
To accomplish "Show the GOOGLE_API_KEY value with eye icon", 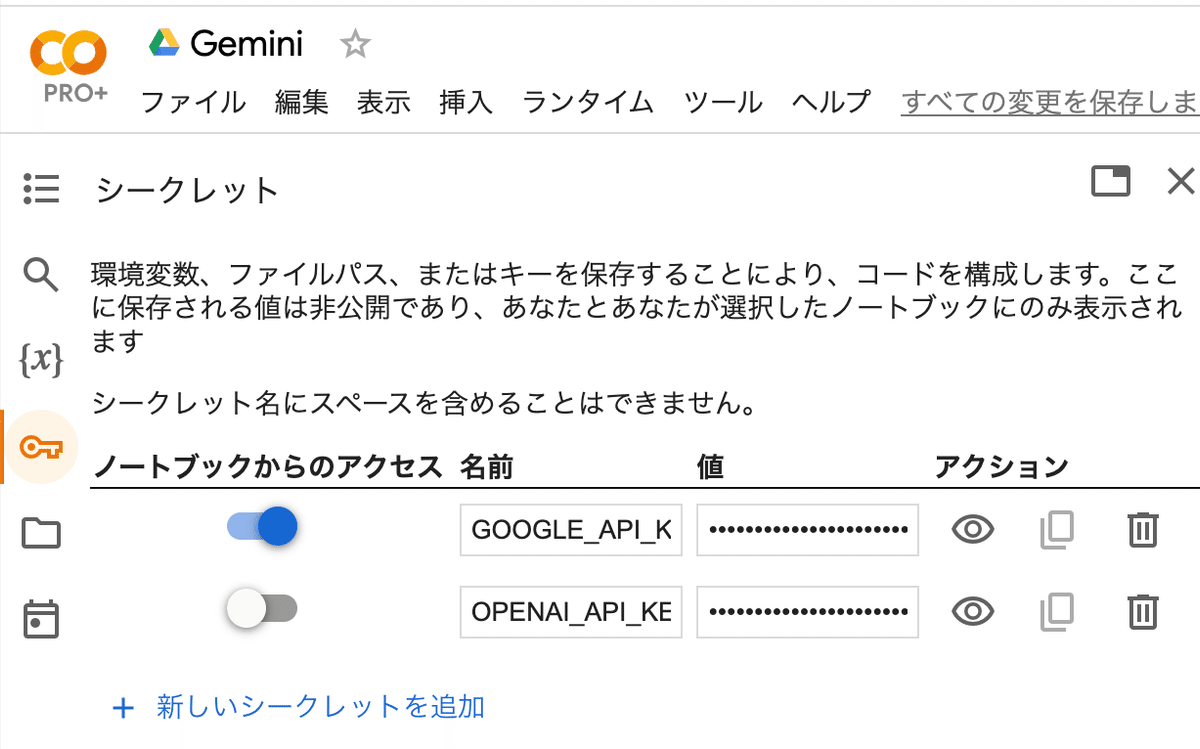I will point(972,530).
